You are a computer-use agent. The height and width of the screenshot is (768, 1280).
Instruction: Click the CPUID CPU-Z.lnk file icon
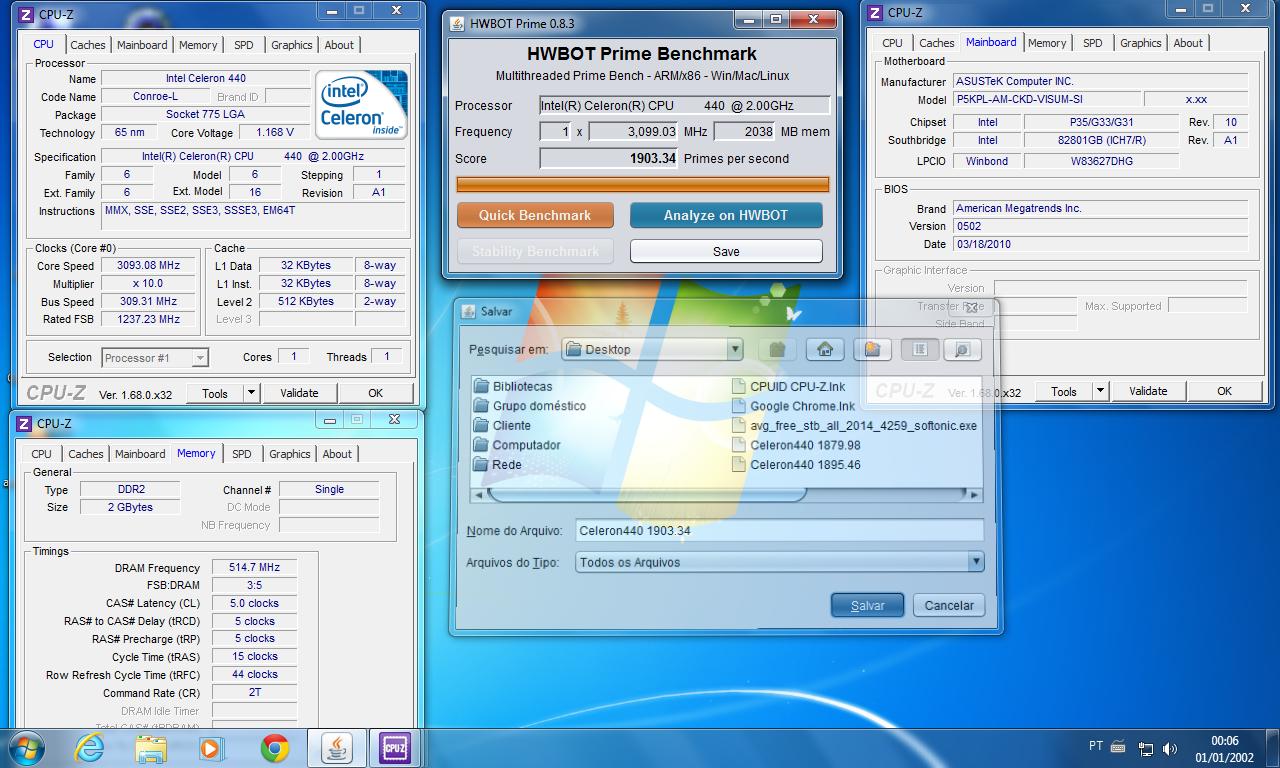click(x=739, y=386)
